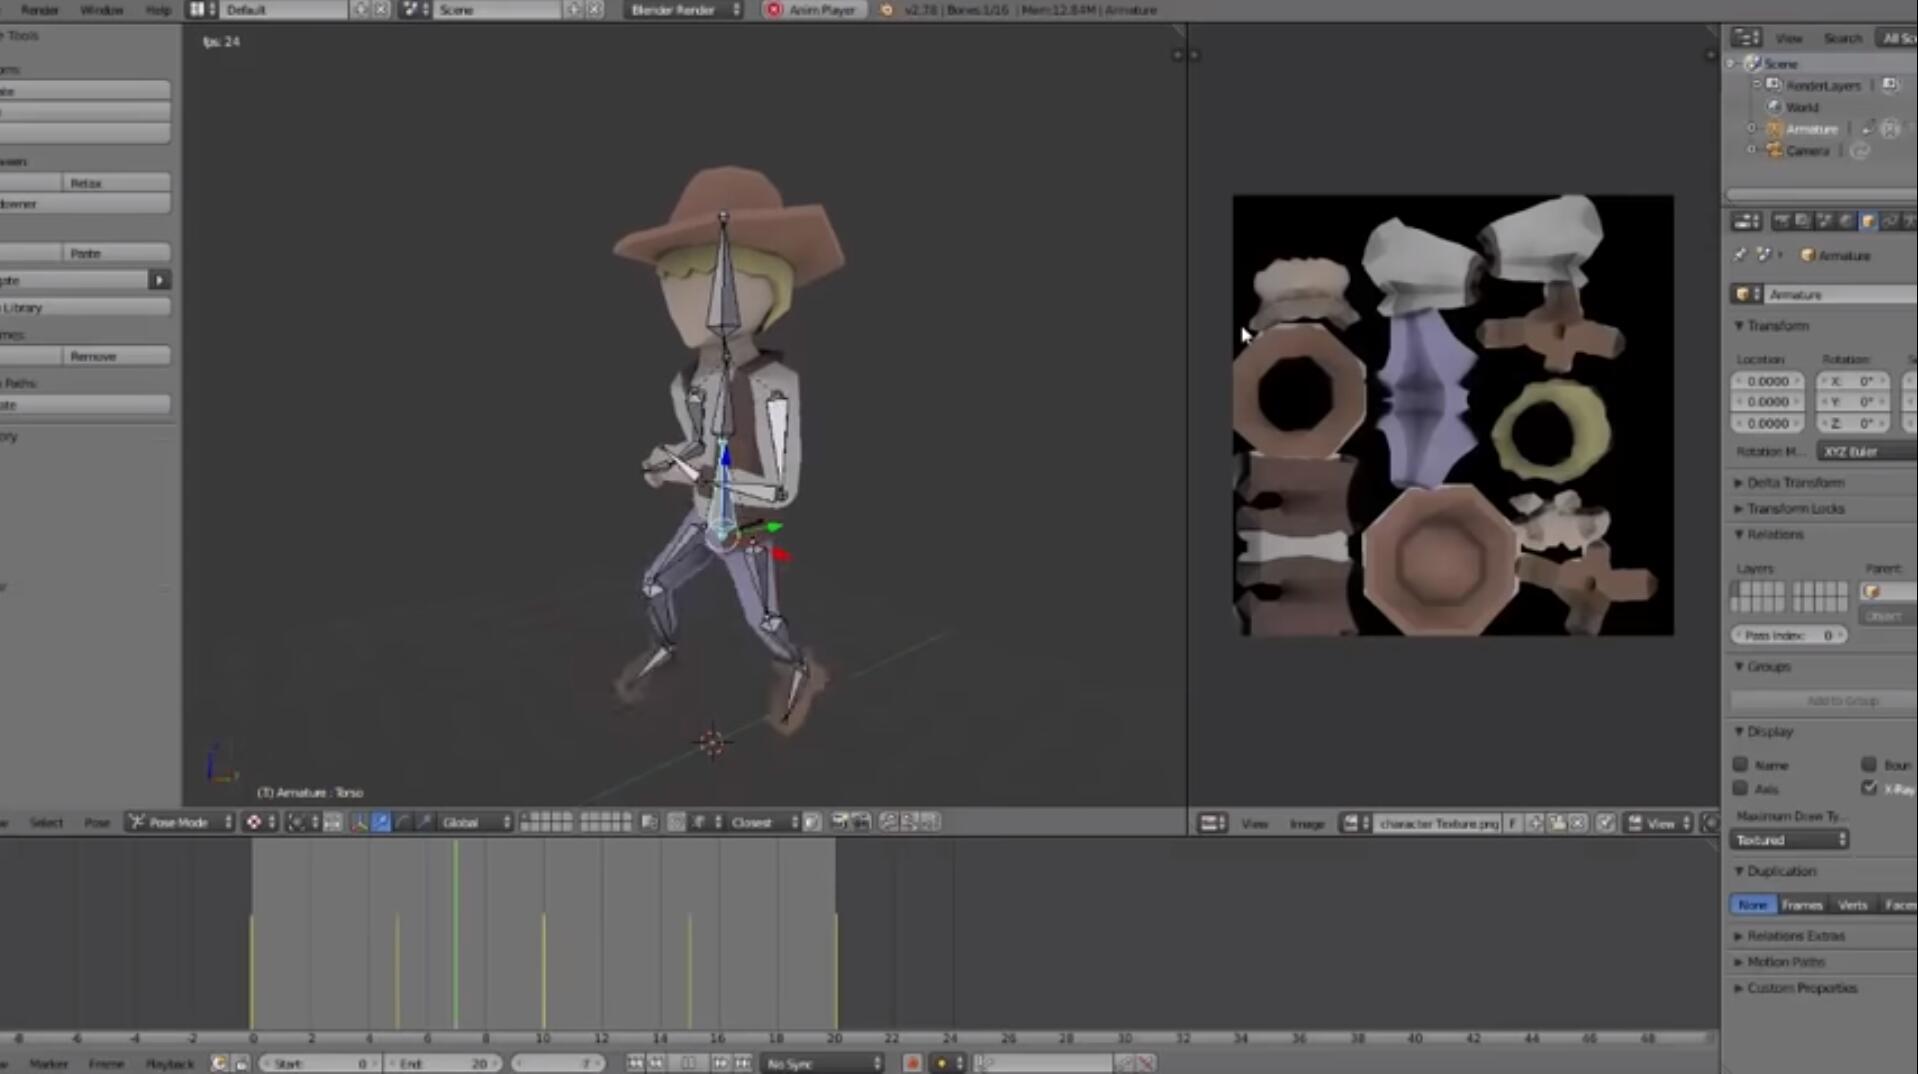The image size is (1918, 1074).
Task: Open the Textured maximum draw type dropdown
Action: [x=1788, y=840]
